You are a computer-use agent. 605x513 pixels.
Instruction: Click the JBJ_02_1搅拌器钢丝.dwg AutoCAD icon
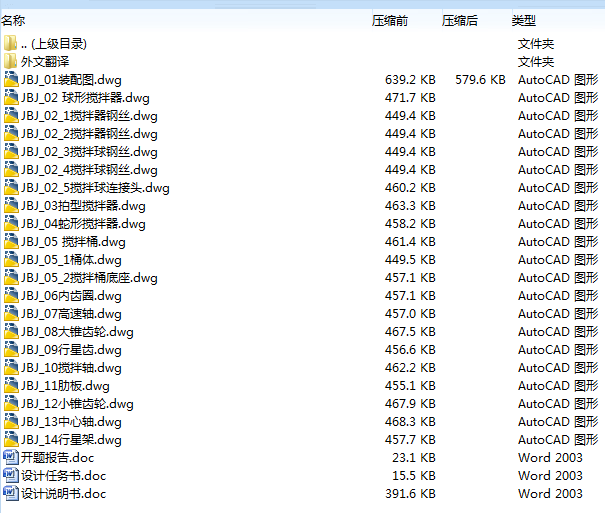click(11, 116)
